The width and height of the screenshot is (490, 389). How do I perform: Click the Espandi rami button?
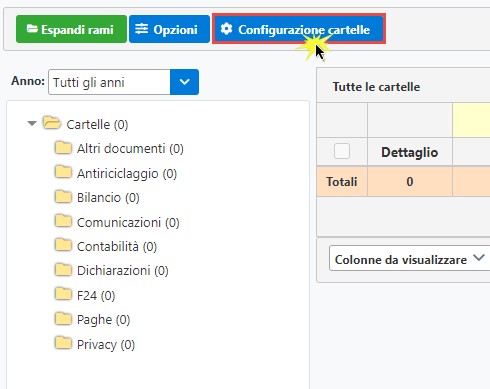[71, 29]
